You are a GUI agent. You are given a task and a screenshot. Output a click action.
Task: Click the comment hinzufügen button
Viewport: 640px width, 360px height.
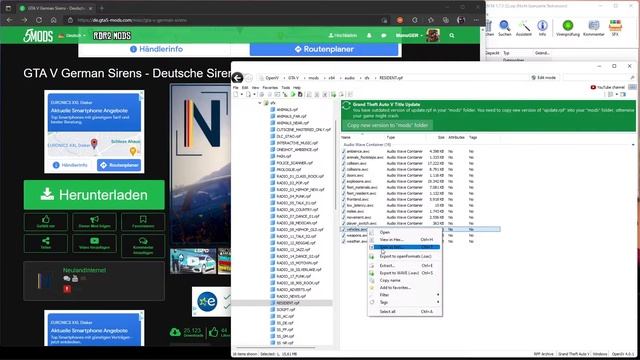pos(143,246)
